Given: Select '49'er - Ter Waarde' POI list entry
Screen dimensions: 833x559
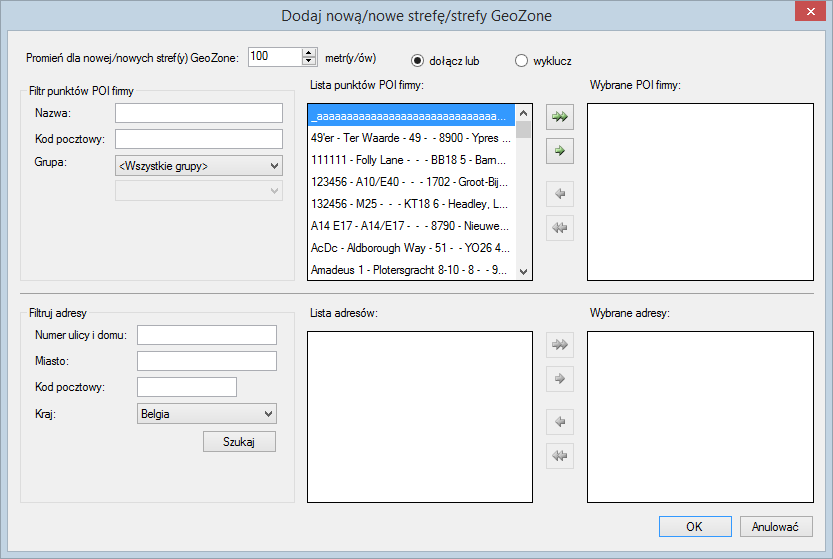Looking at the screenshot, I should pos(410,138).
